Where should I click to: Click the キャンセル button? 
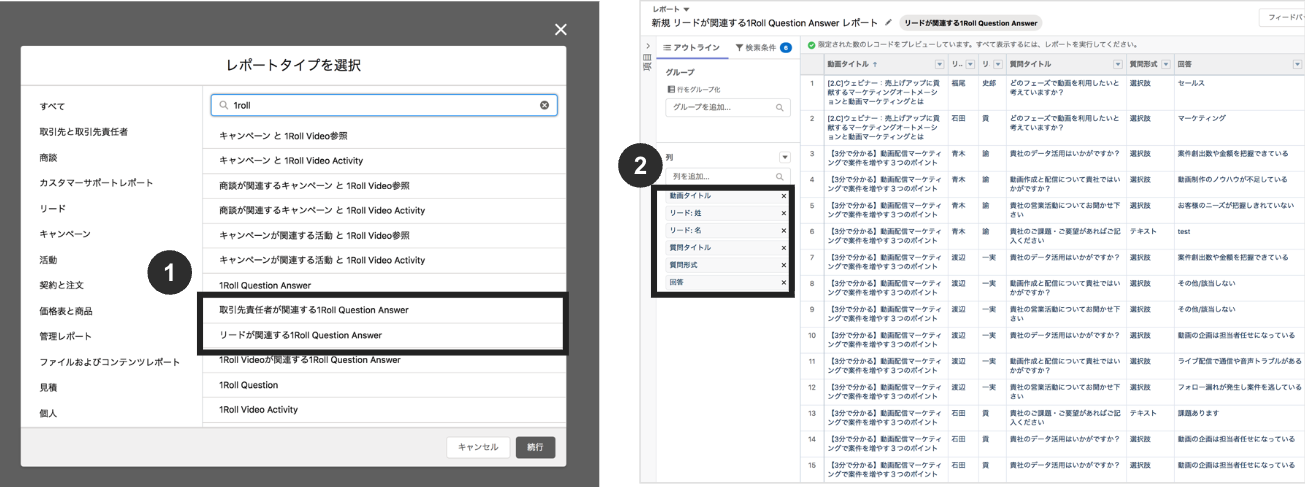[x=478, y=447]
